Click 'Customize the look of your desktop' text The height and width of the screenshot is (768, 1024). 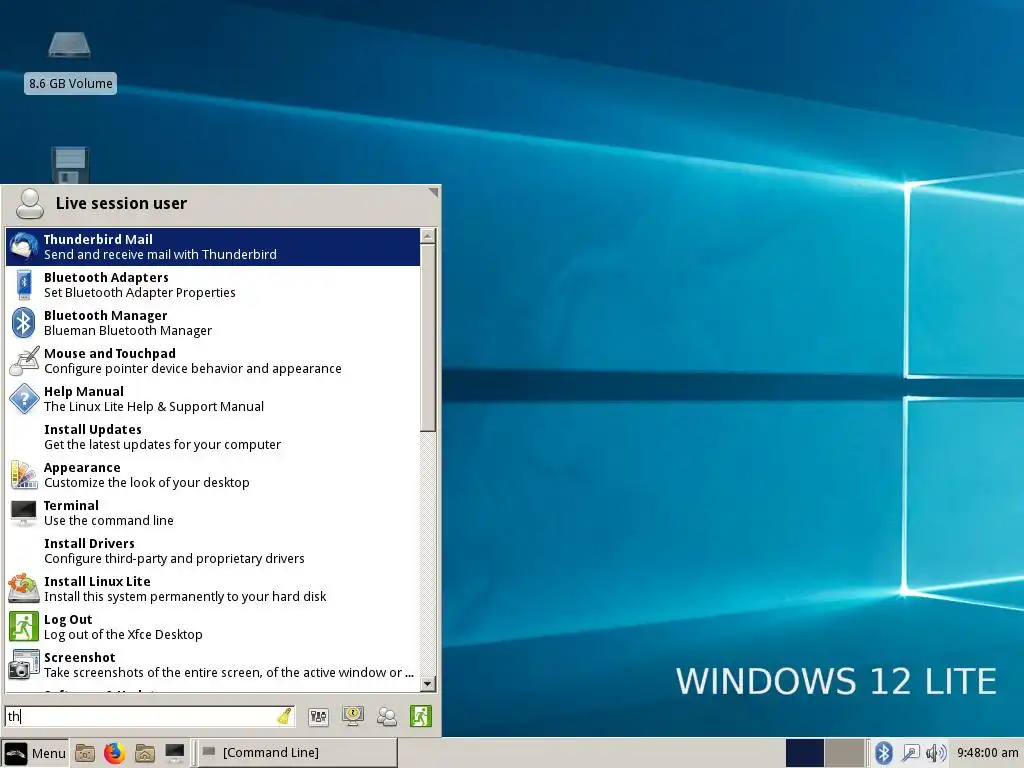coord(146,483)
